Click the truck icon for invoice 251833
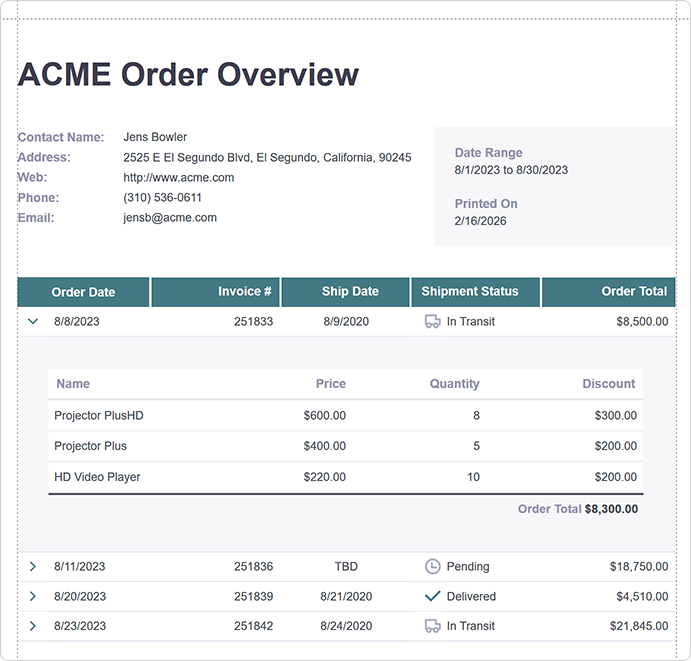This screenshot has width=691, height=661. click(x=432, y=322)
